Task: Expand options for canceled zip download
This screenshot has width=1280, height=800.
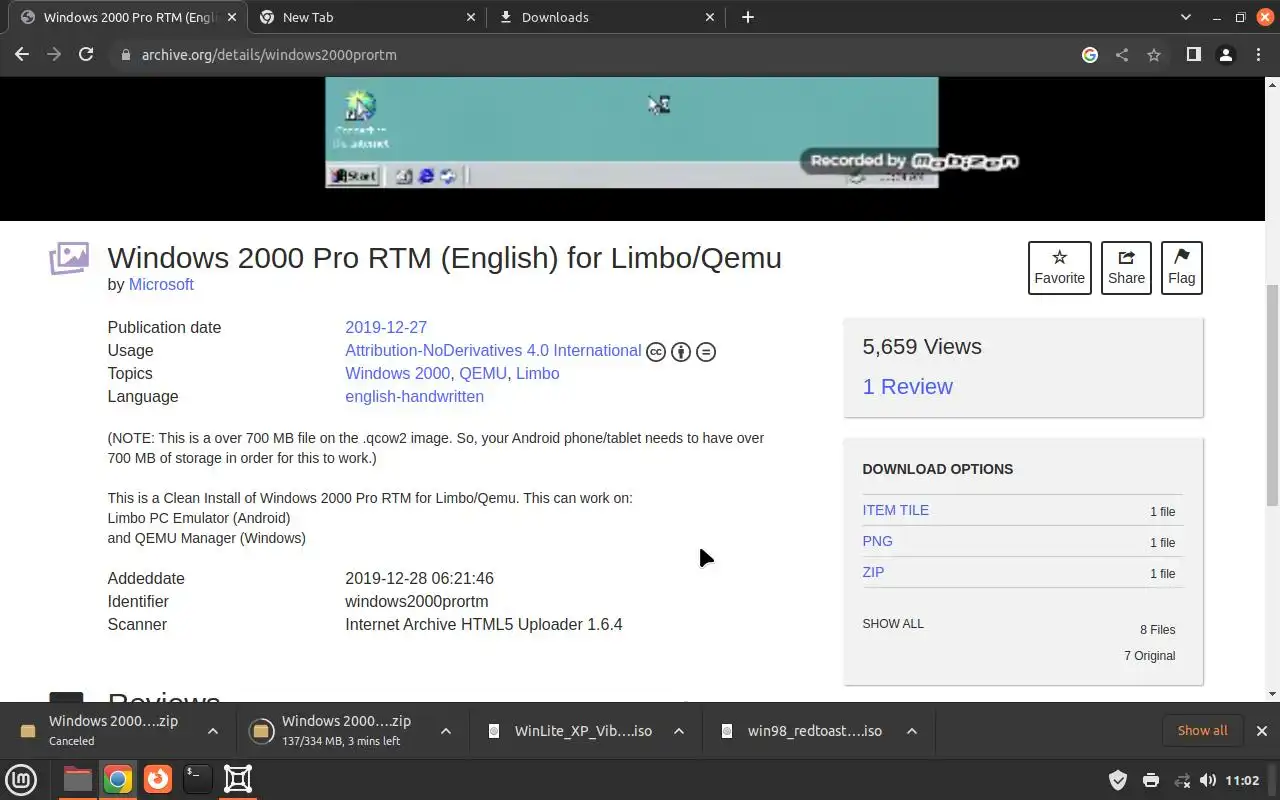Action: (213, 731)
